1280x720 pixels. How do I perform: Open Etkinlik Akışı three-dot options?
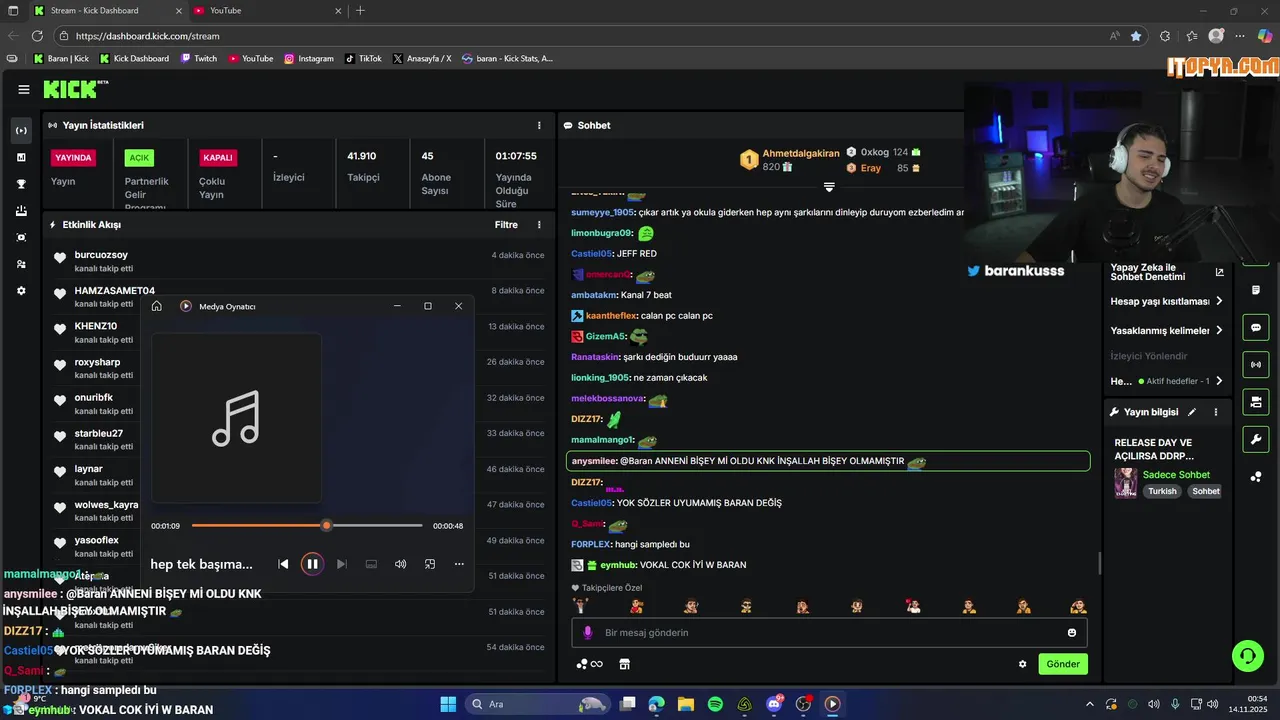tap(539, 225)
